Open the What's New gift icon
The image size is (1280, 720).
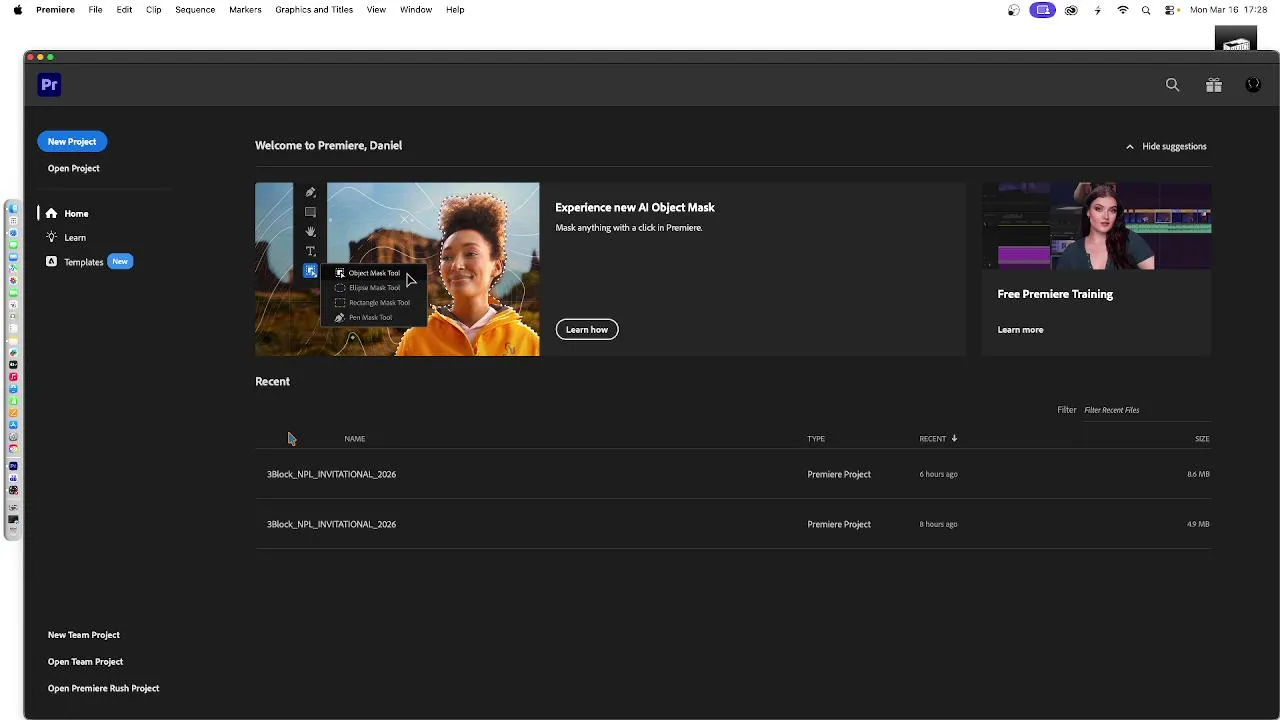pos(1213,85)
